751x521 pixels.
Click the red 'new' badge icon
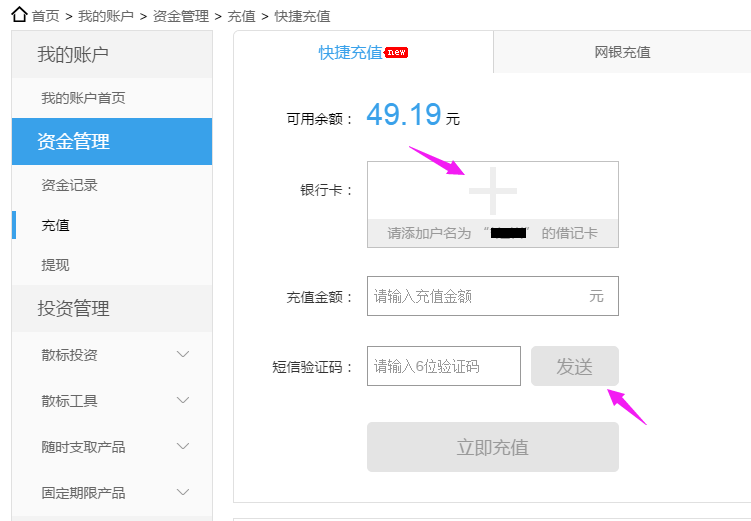pos(397,52)
